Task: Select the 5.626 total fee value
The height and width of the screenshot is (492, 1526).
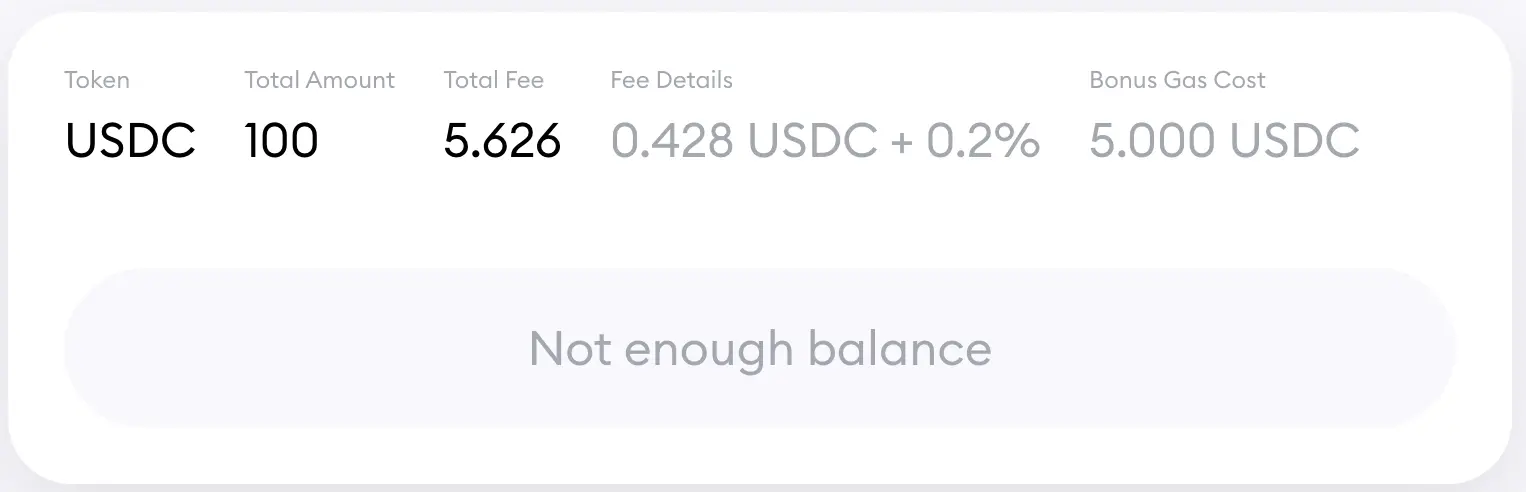Action: (x=502, y=141)
